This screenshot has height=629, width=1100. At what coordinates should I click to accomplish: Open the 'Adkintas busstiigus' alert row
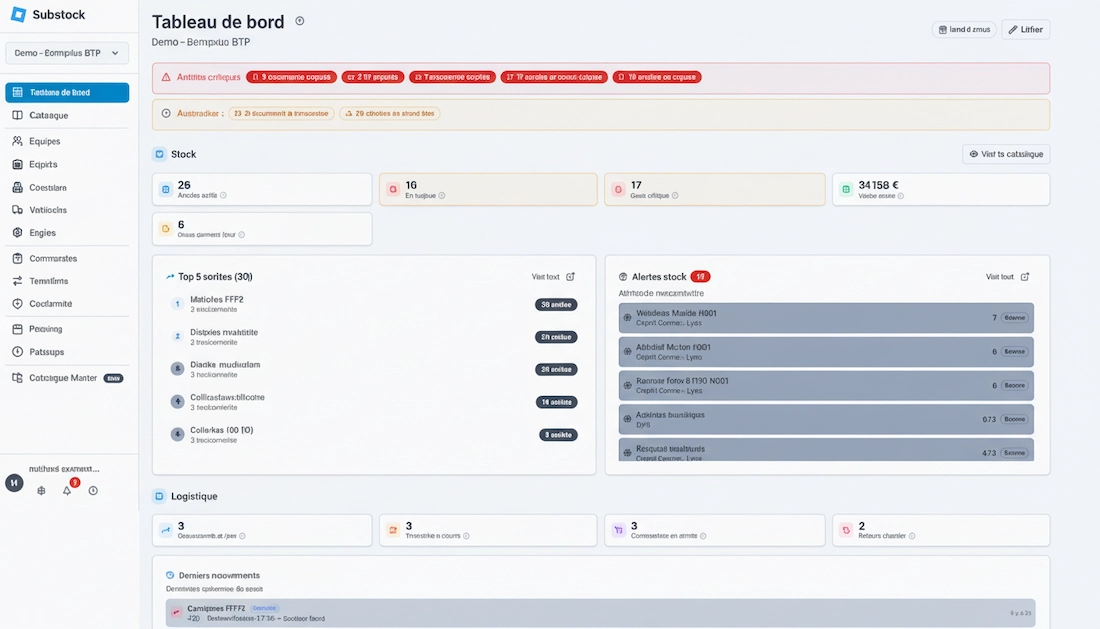pyautogui.click(x=826, y=419)
